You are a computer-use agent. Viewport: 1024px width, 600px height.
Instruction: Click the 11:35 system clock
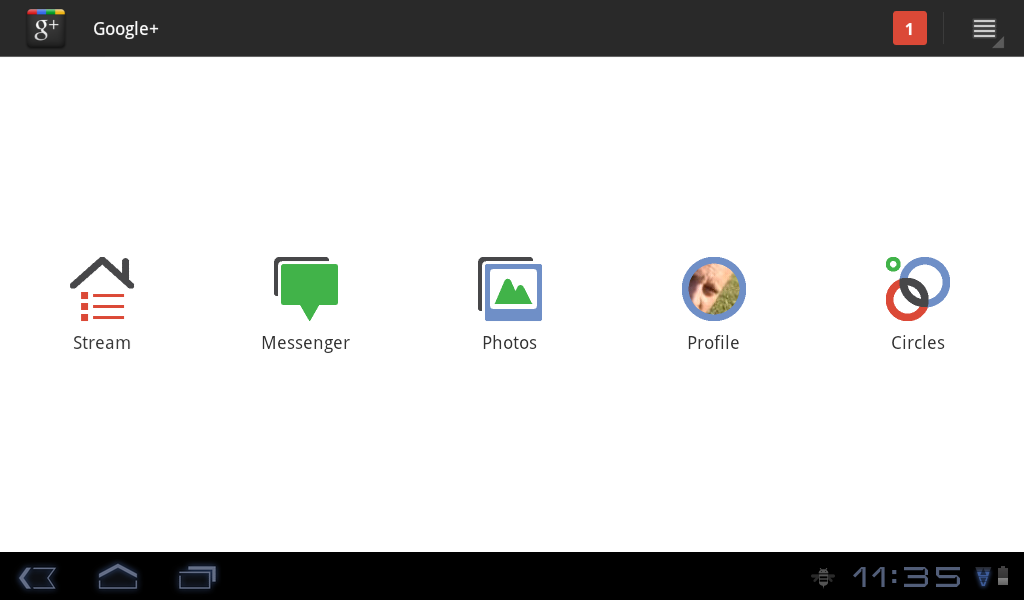(x=906, y=577)
